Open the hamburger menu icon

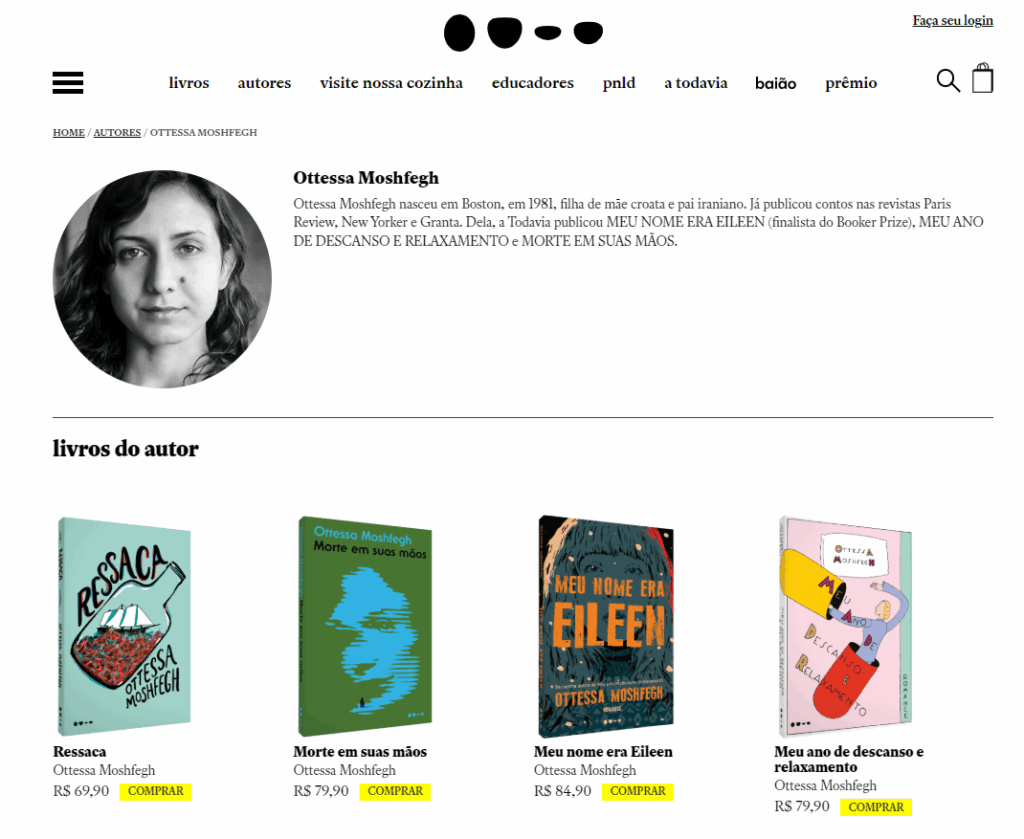click(68, 83)
